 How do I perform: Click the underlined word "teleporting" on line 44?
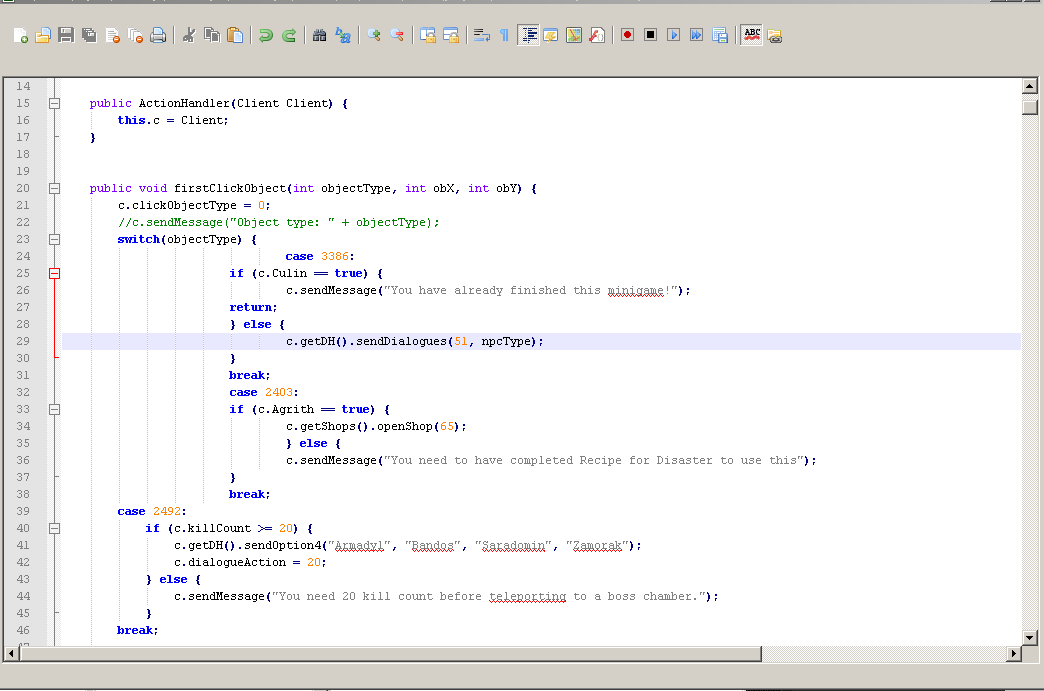point(527,596)
